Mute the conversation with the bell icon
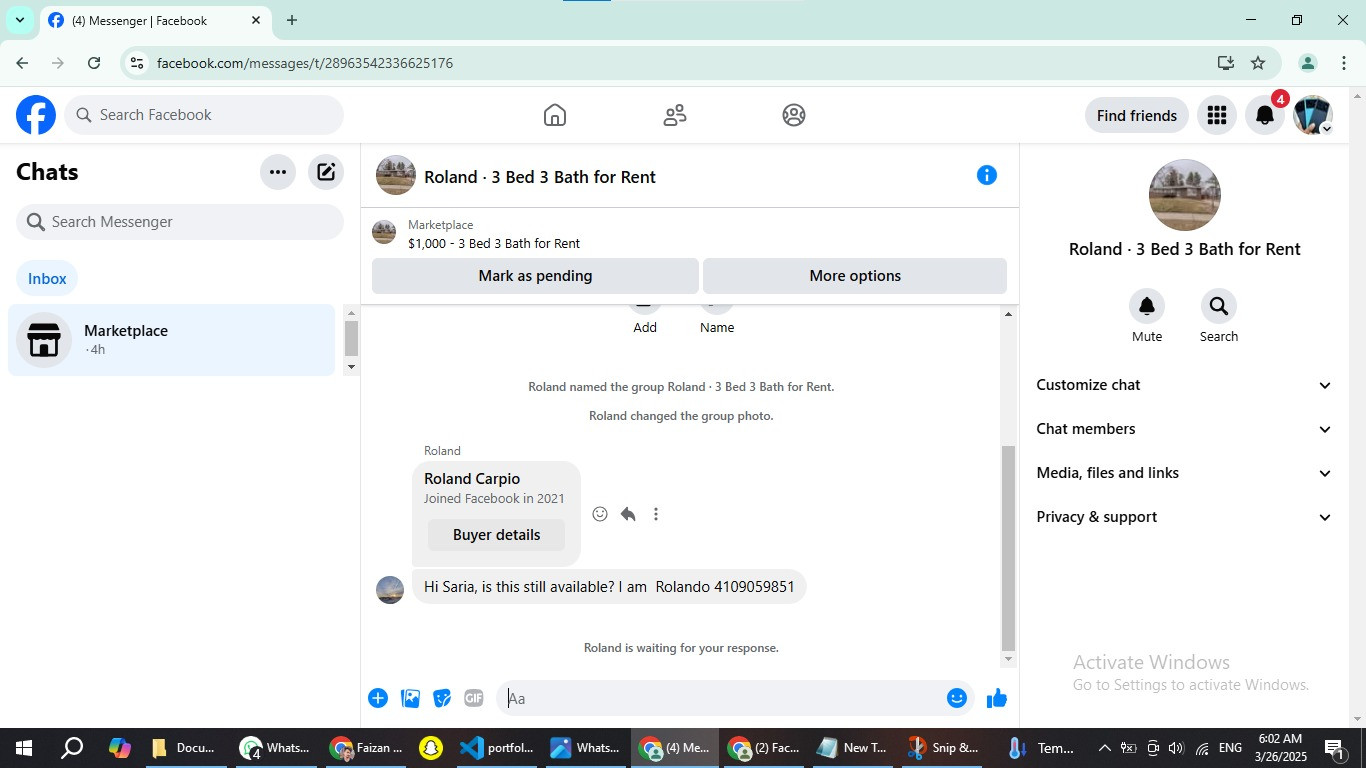Image resolution: width=1366 pixels, height=768 pixels. (1147, 306)
